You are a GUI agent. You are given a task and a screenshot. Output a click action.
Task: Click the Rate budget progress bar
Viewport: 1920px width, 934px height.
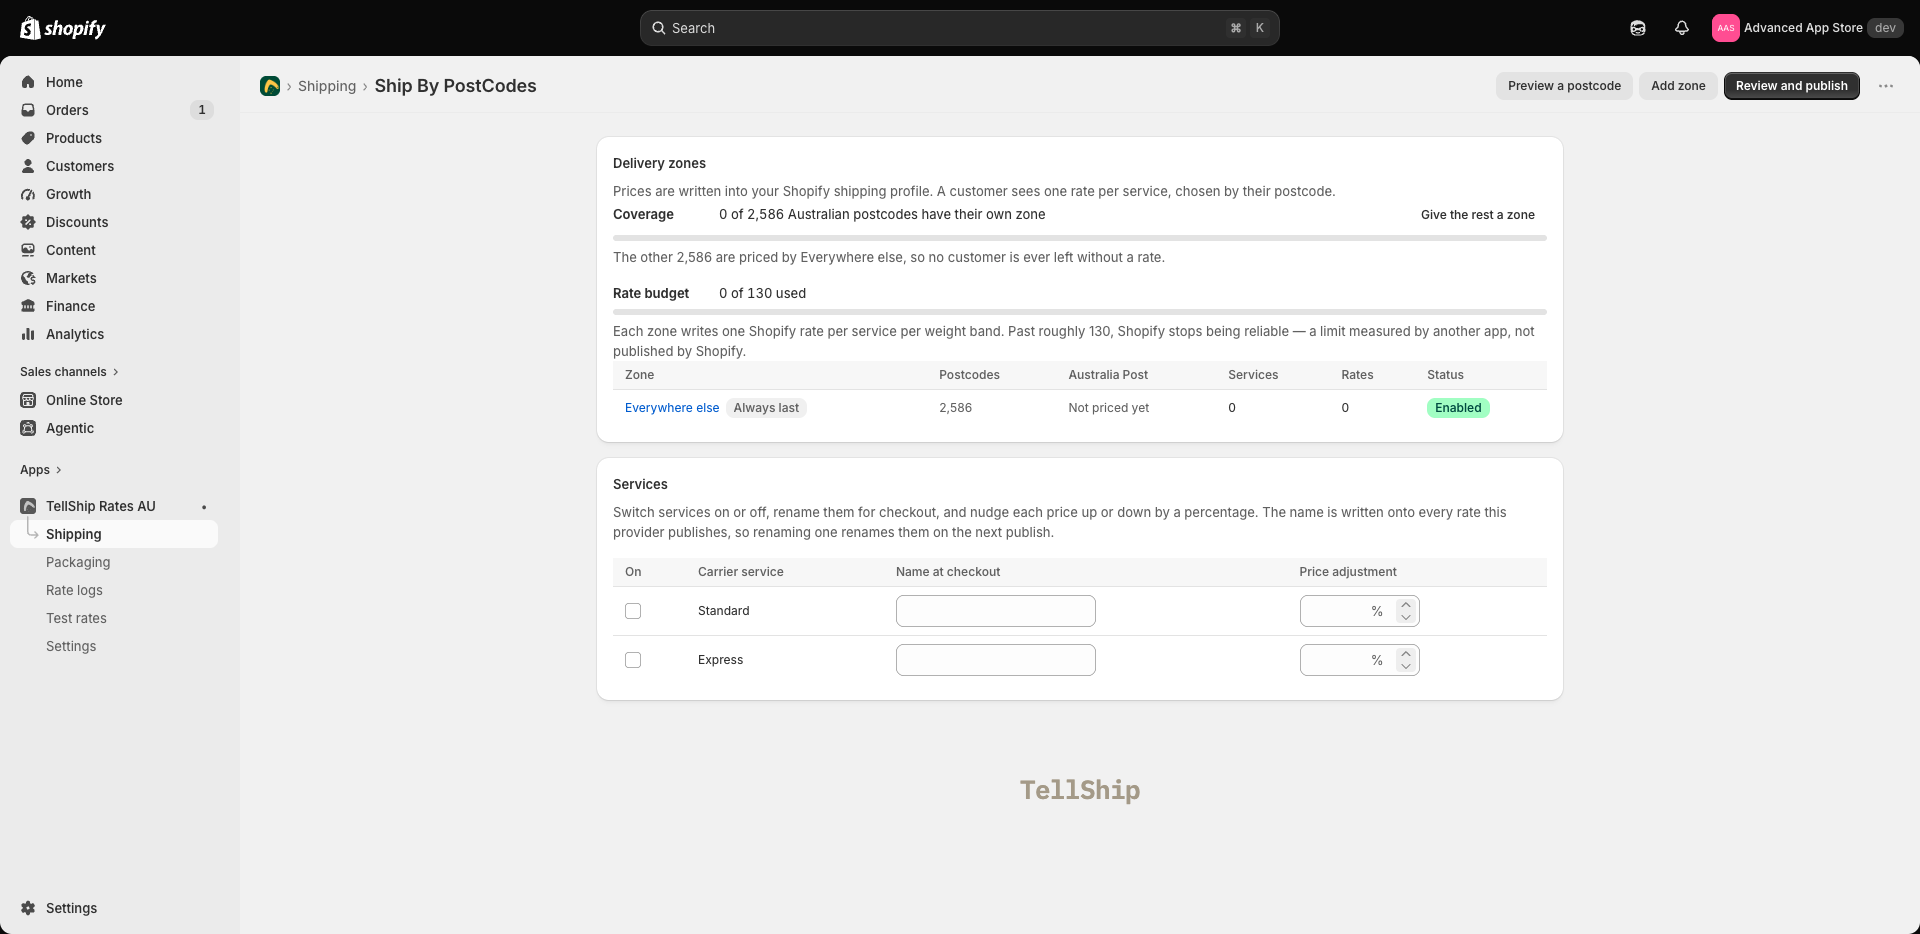(1079, 312)
